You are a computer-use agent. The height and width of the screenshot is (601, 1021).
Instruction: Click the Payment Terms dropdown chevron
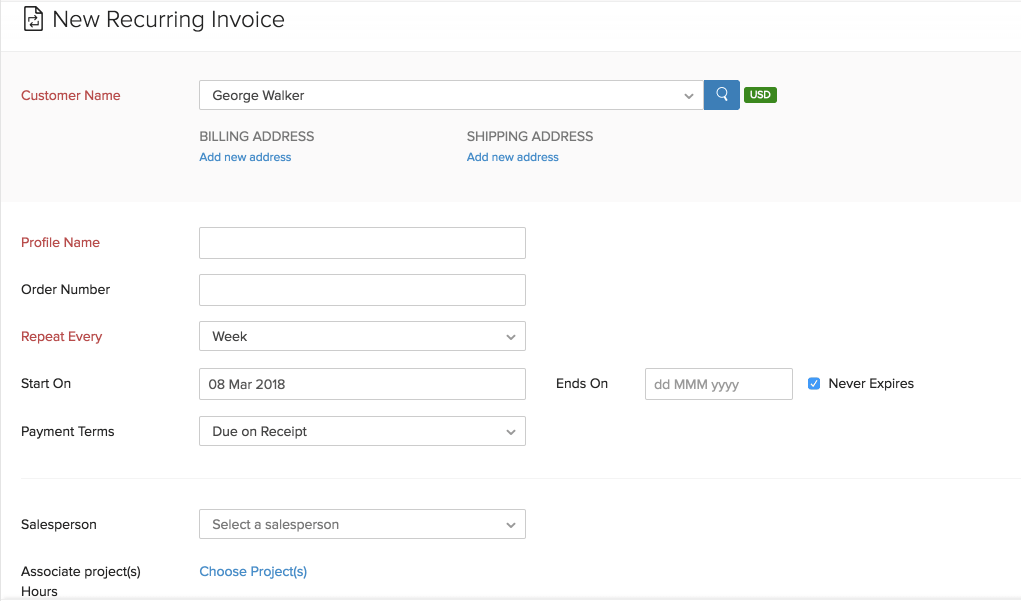click(511, 431)
